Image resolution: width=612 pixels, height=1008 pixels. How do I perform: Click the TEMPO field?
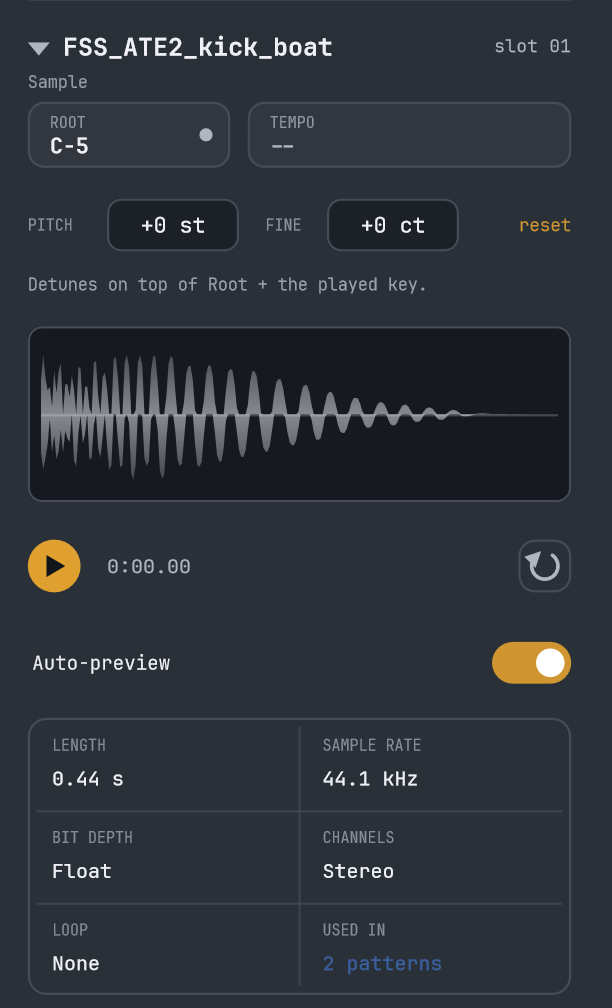tap(410, 135)
